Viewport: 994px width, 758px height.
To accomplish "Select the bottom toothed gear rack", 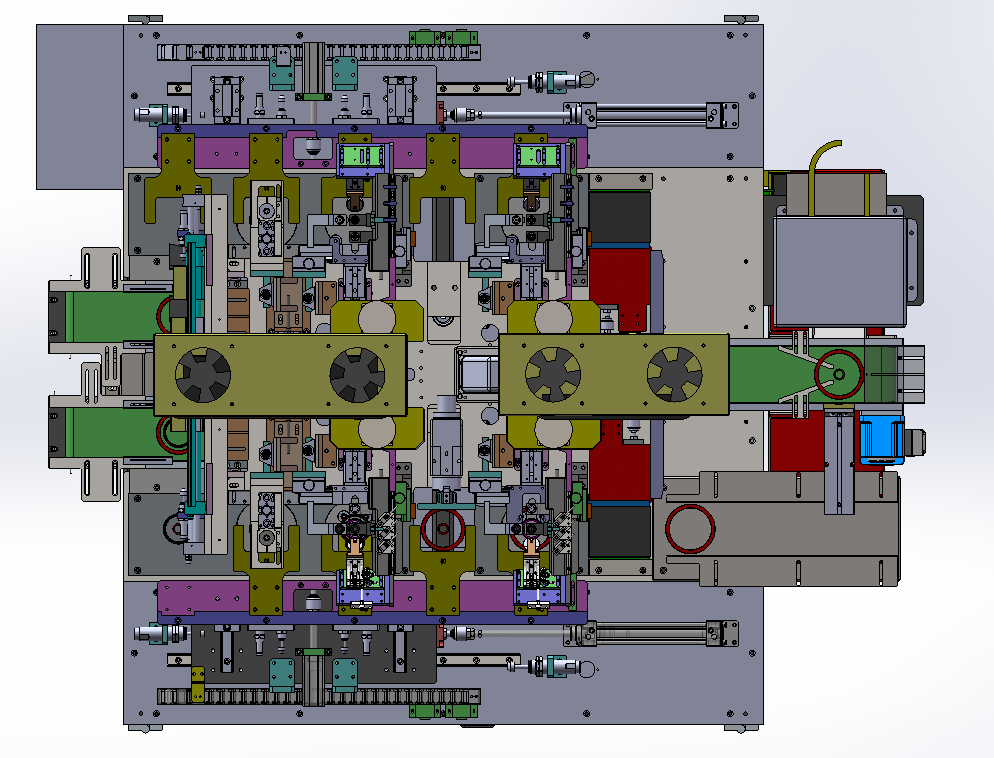I will [318, 697].
